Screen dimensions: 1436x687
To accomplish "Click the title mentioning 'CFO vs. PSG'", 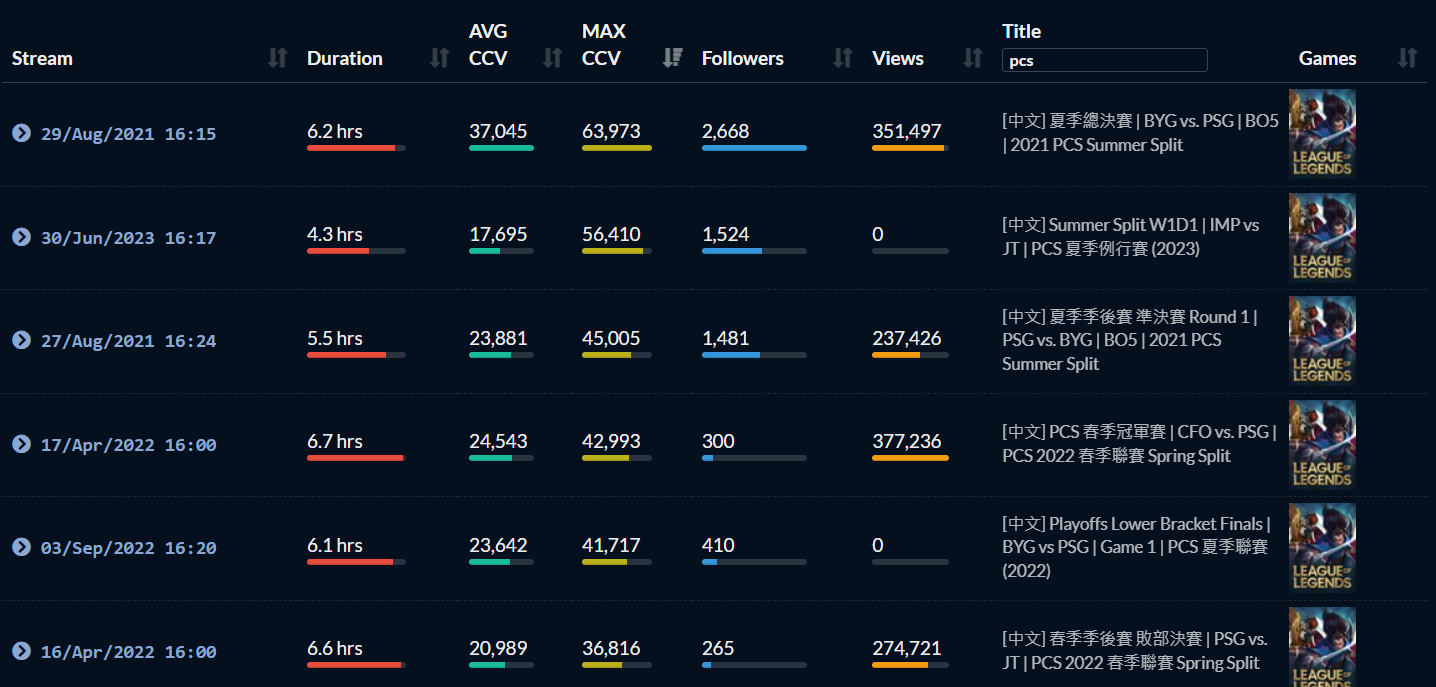I will click(x=1139, y=444).
